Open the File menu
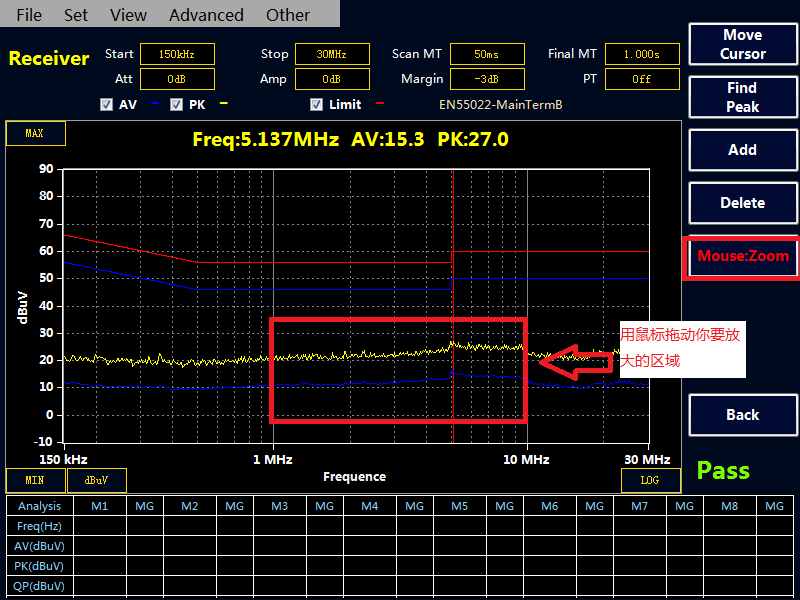This screenshot has width=800, height=600. pos(29,15)
